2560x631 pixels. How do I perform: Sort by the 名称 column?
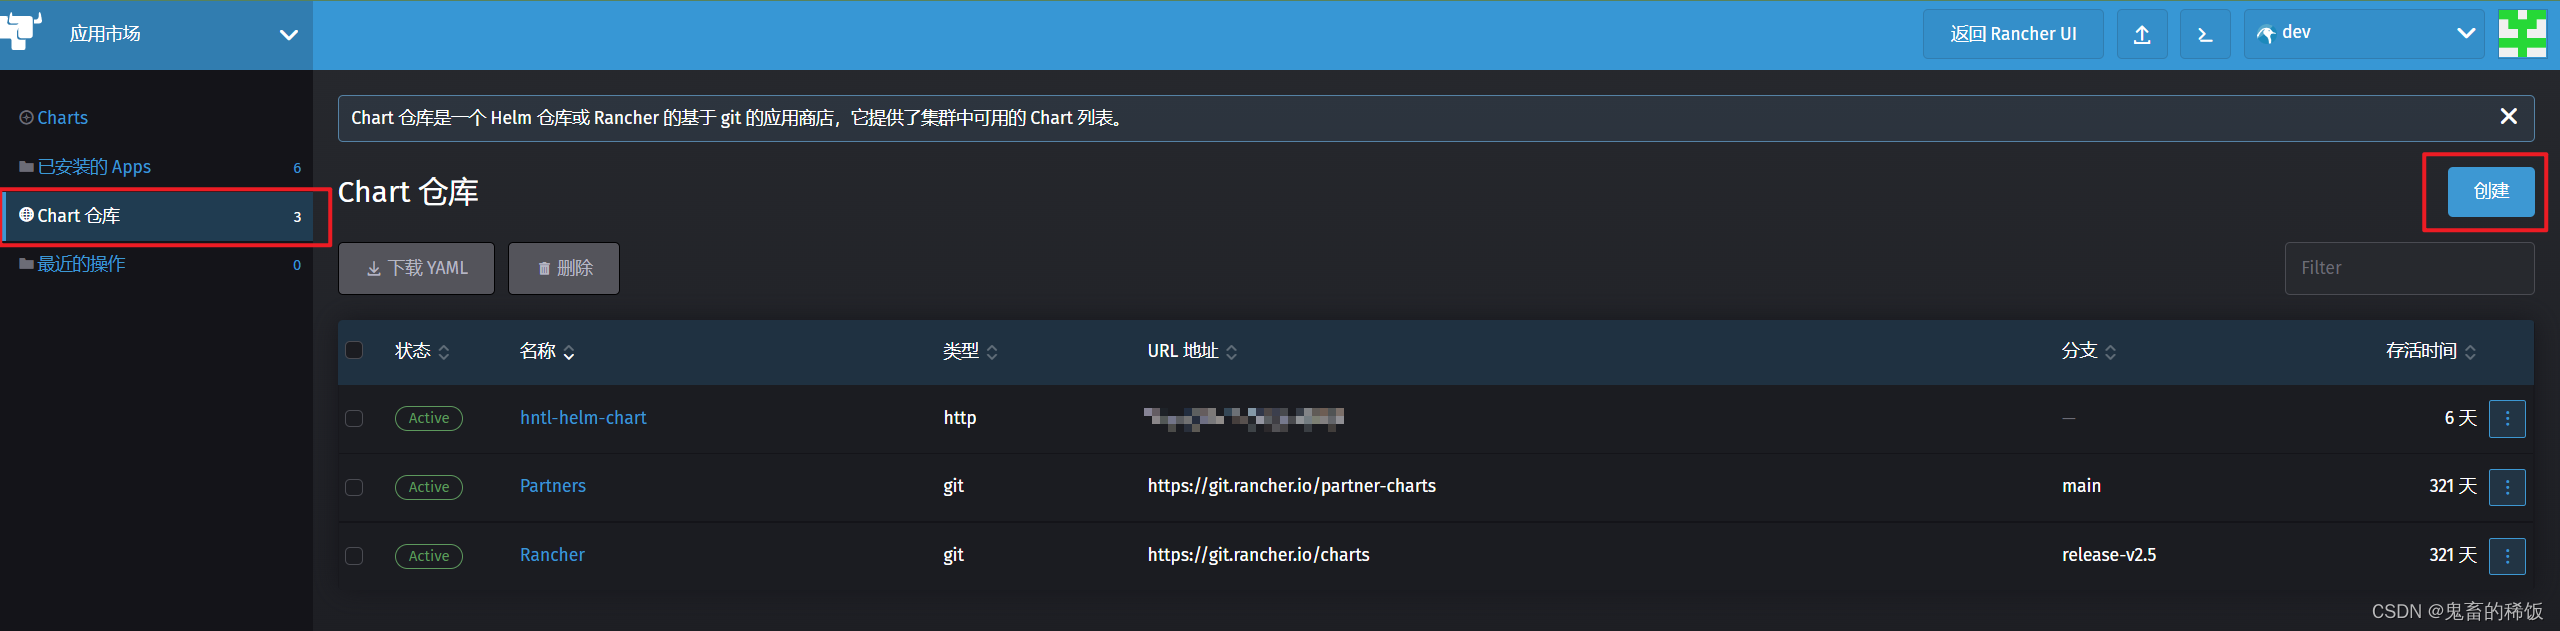(547, 351)
